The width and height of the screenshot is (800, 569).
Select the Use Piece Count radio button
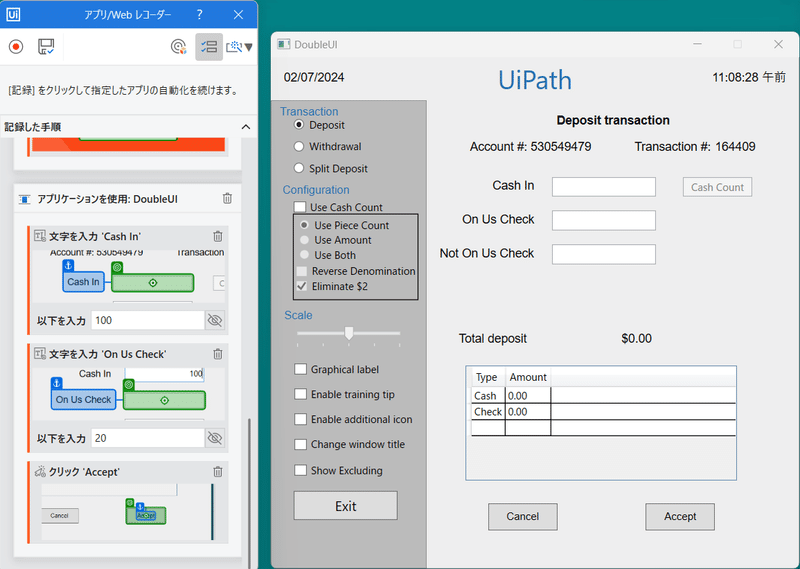305,225
